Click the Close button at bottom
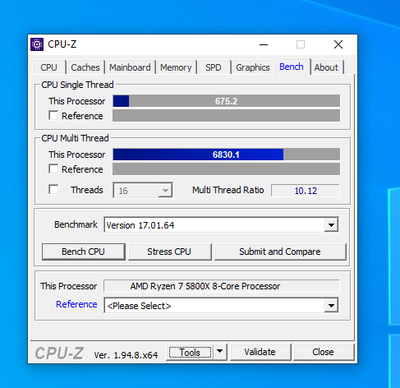Viewport: 400px width, 388px height. 323,352
